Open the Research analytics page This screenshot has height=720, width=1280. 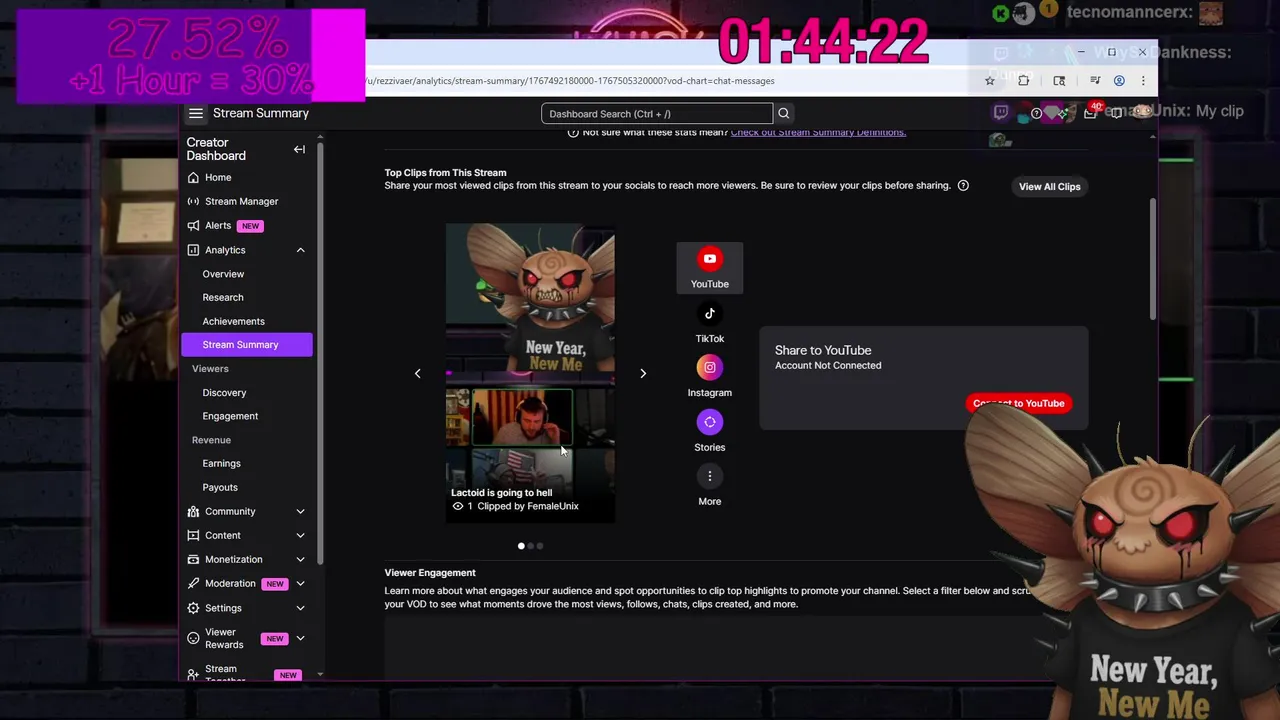(x=223, y=297)
